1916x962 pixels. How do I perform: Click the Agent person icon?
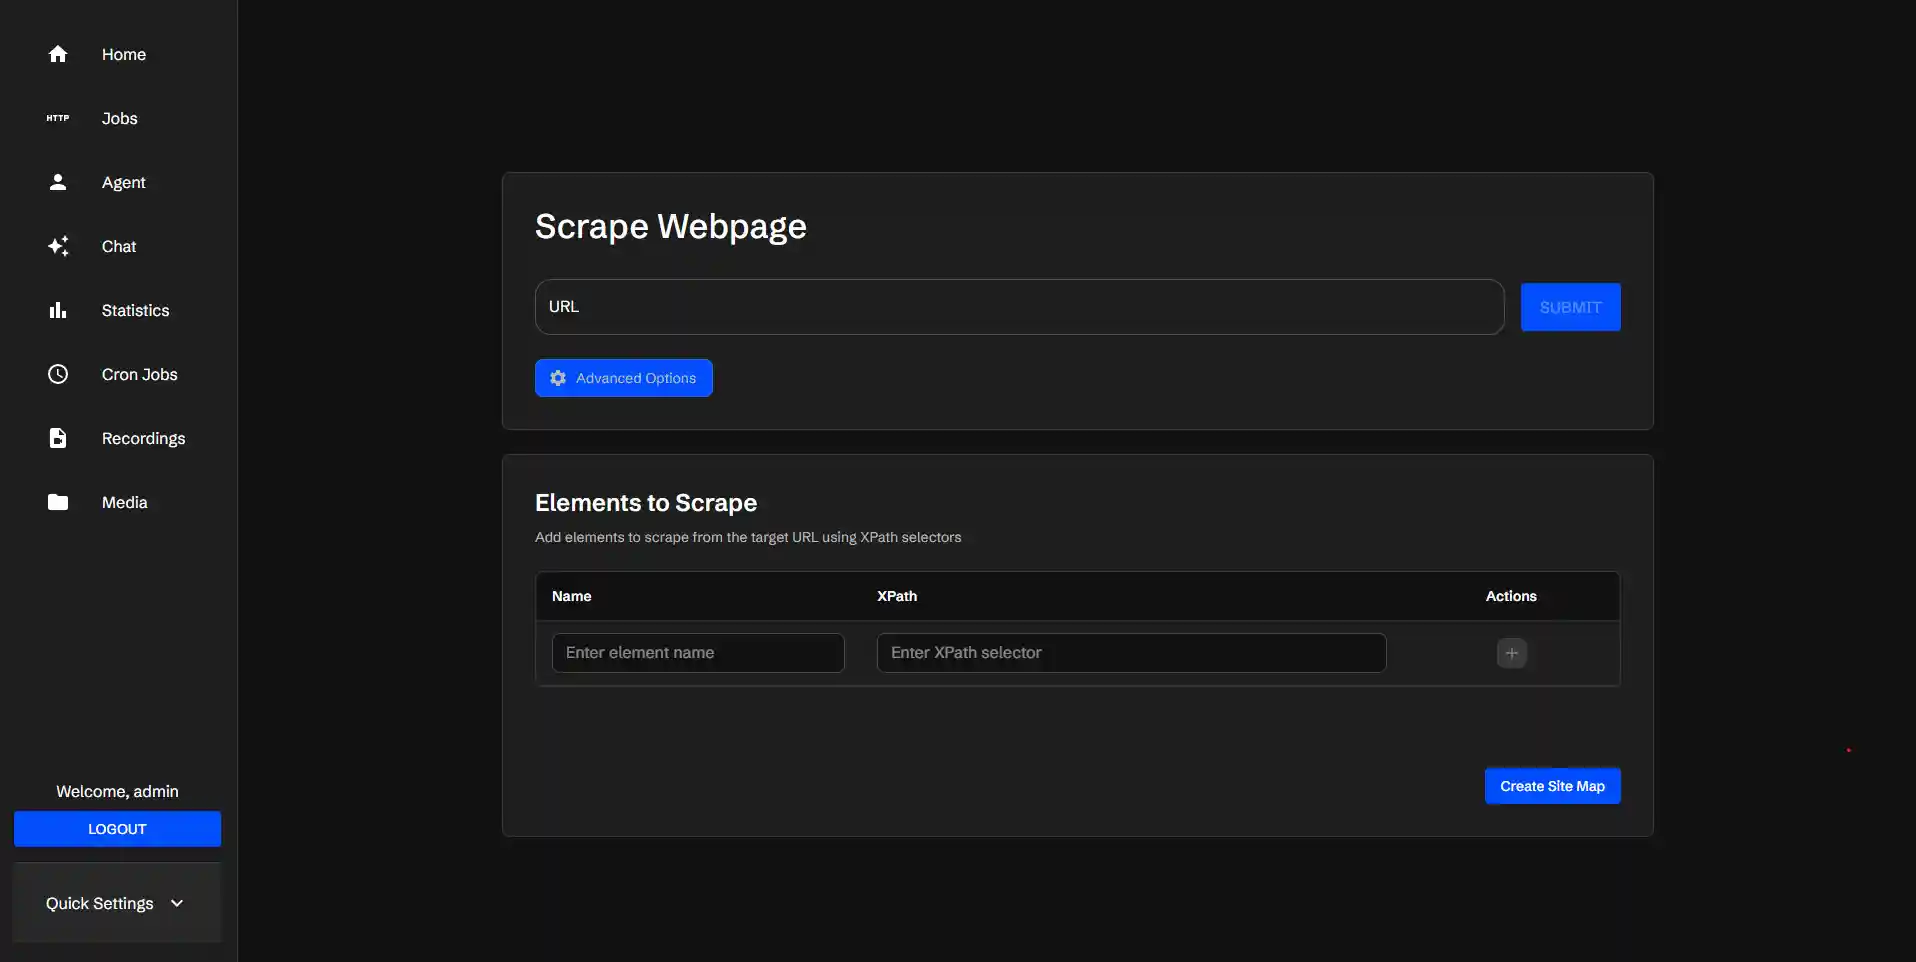pos(57,181)
